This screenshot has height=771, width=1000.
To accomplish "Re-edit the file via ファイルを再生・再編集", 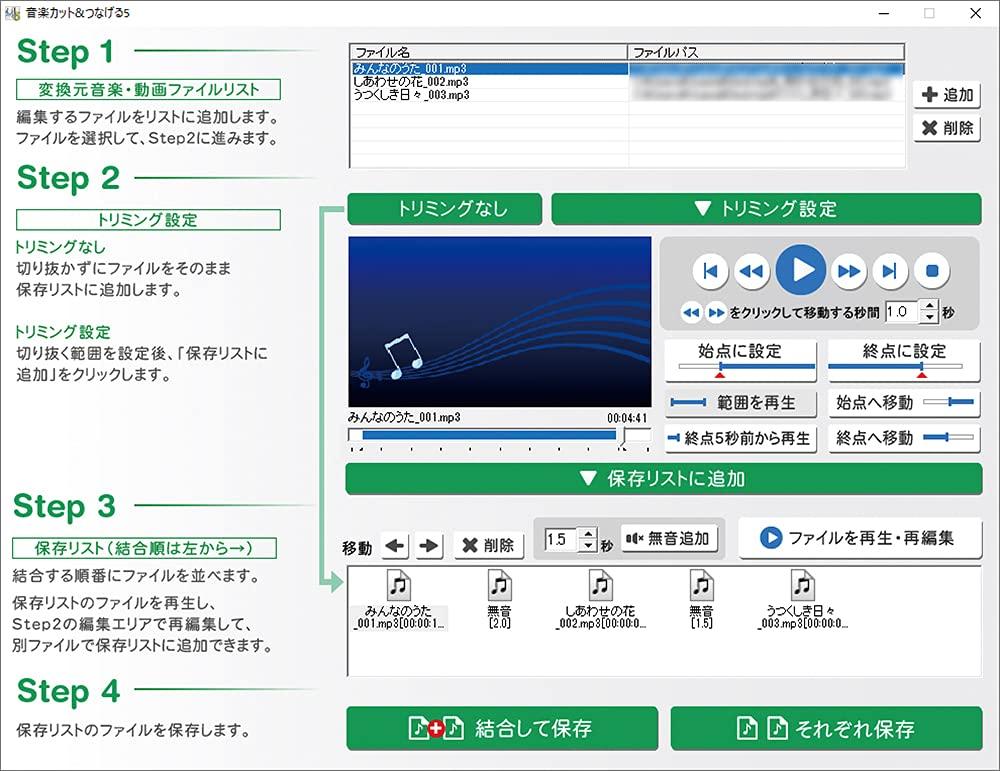I will pos(858,538).
